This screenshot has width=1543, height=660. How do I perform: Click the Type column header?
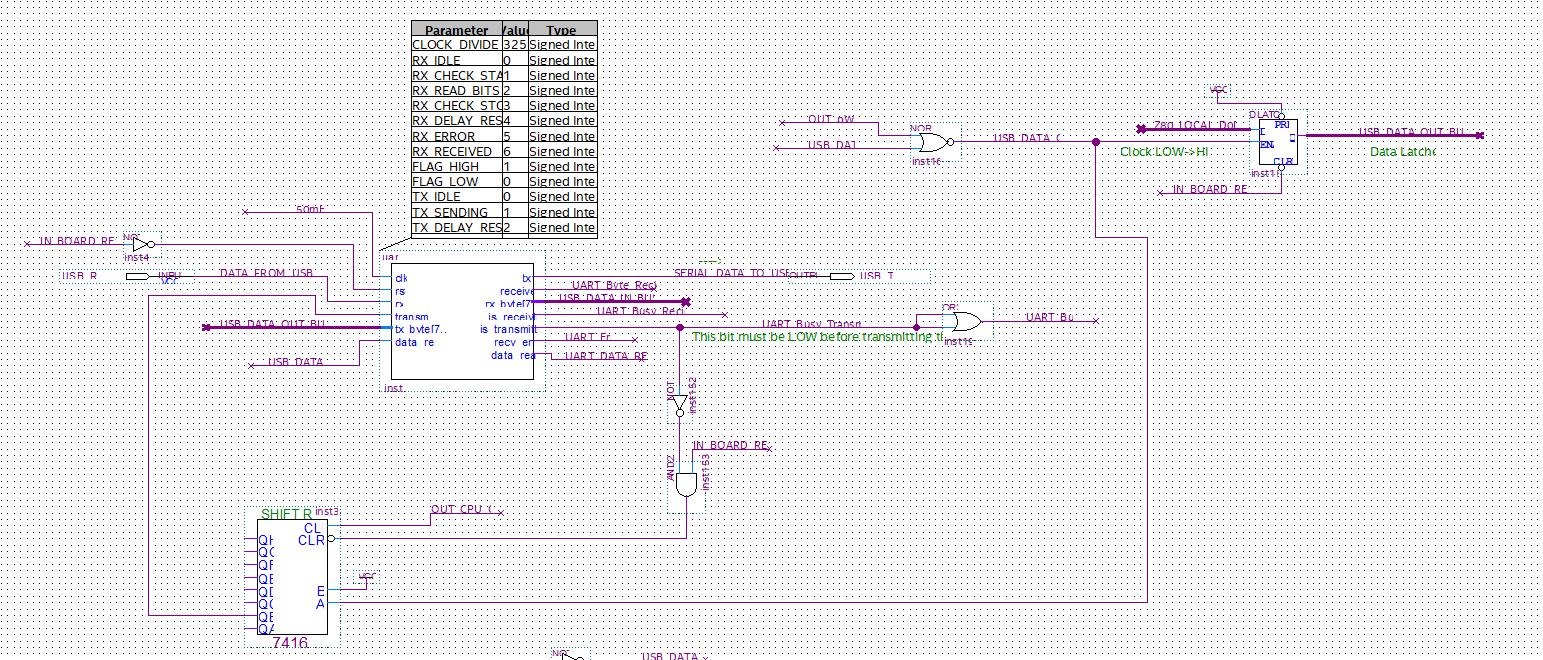(x=562, y=30)
